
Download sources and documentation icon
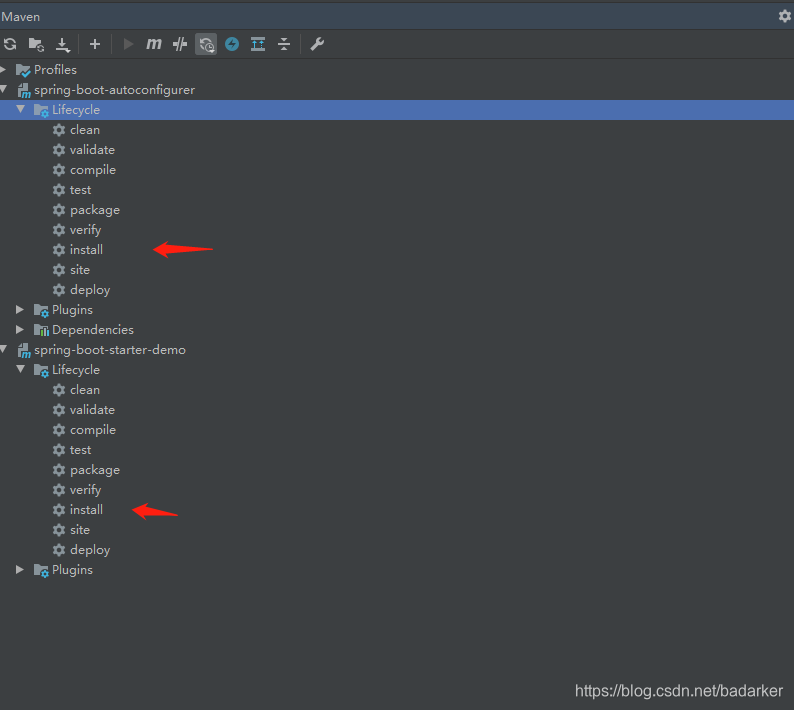pyautogui.click(x=63, y=45)
